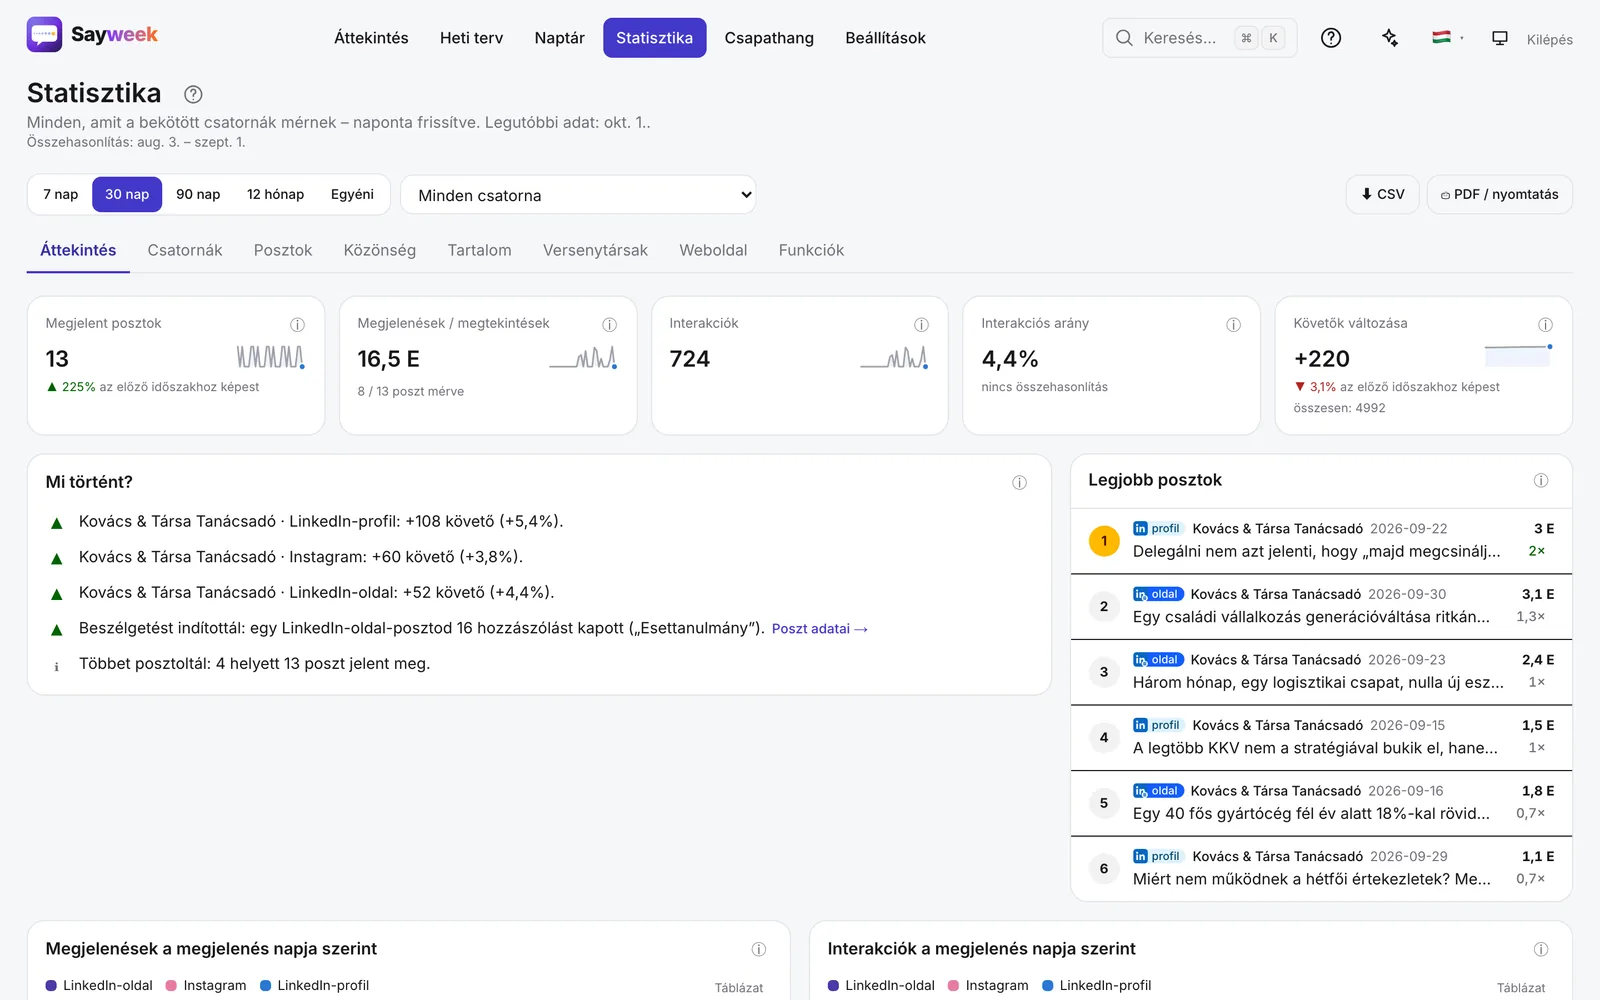Click info icon in Legjobb posztok panel
Screen dimensions: 1600x1000
coord(1541,480)
